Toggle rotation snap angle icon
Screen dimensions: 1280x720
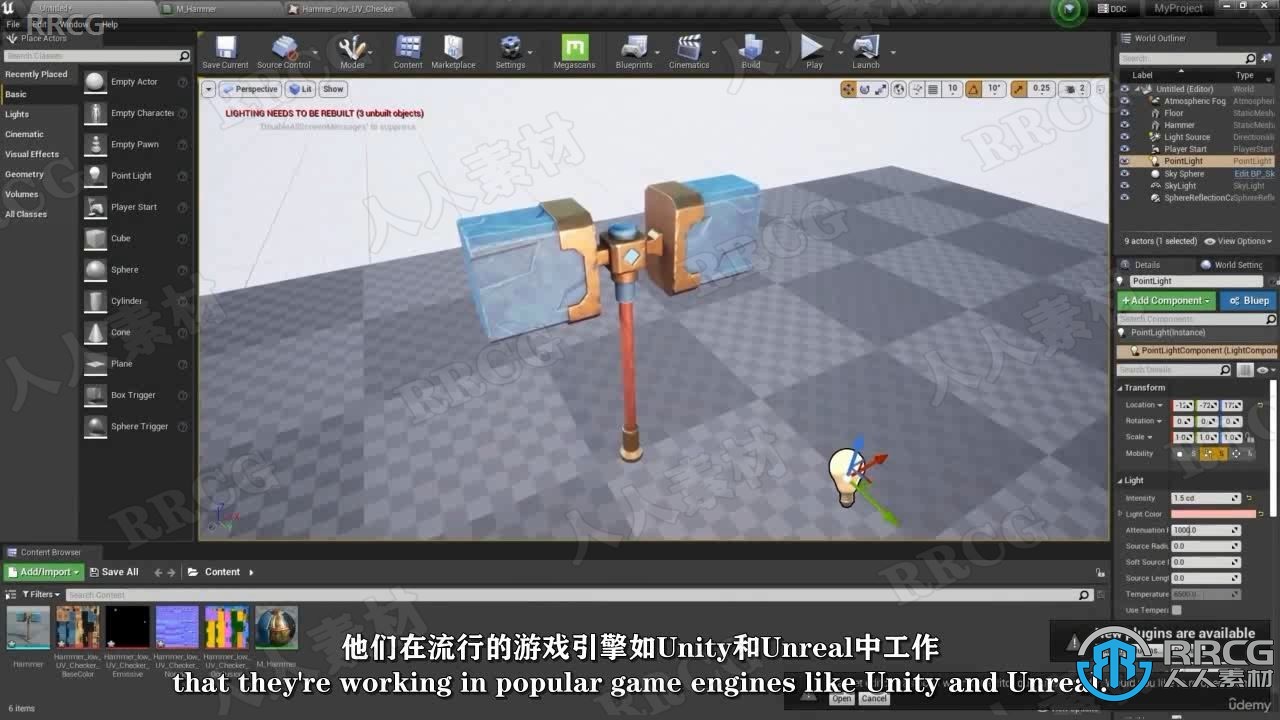click(x=975, y=89)
